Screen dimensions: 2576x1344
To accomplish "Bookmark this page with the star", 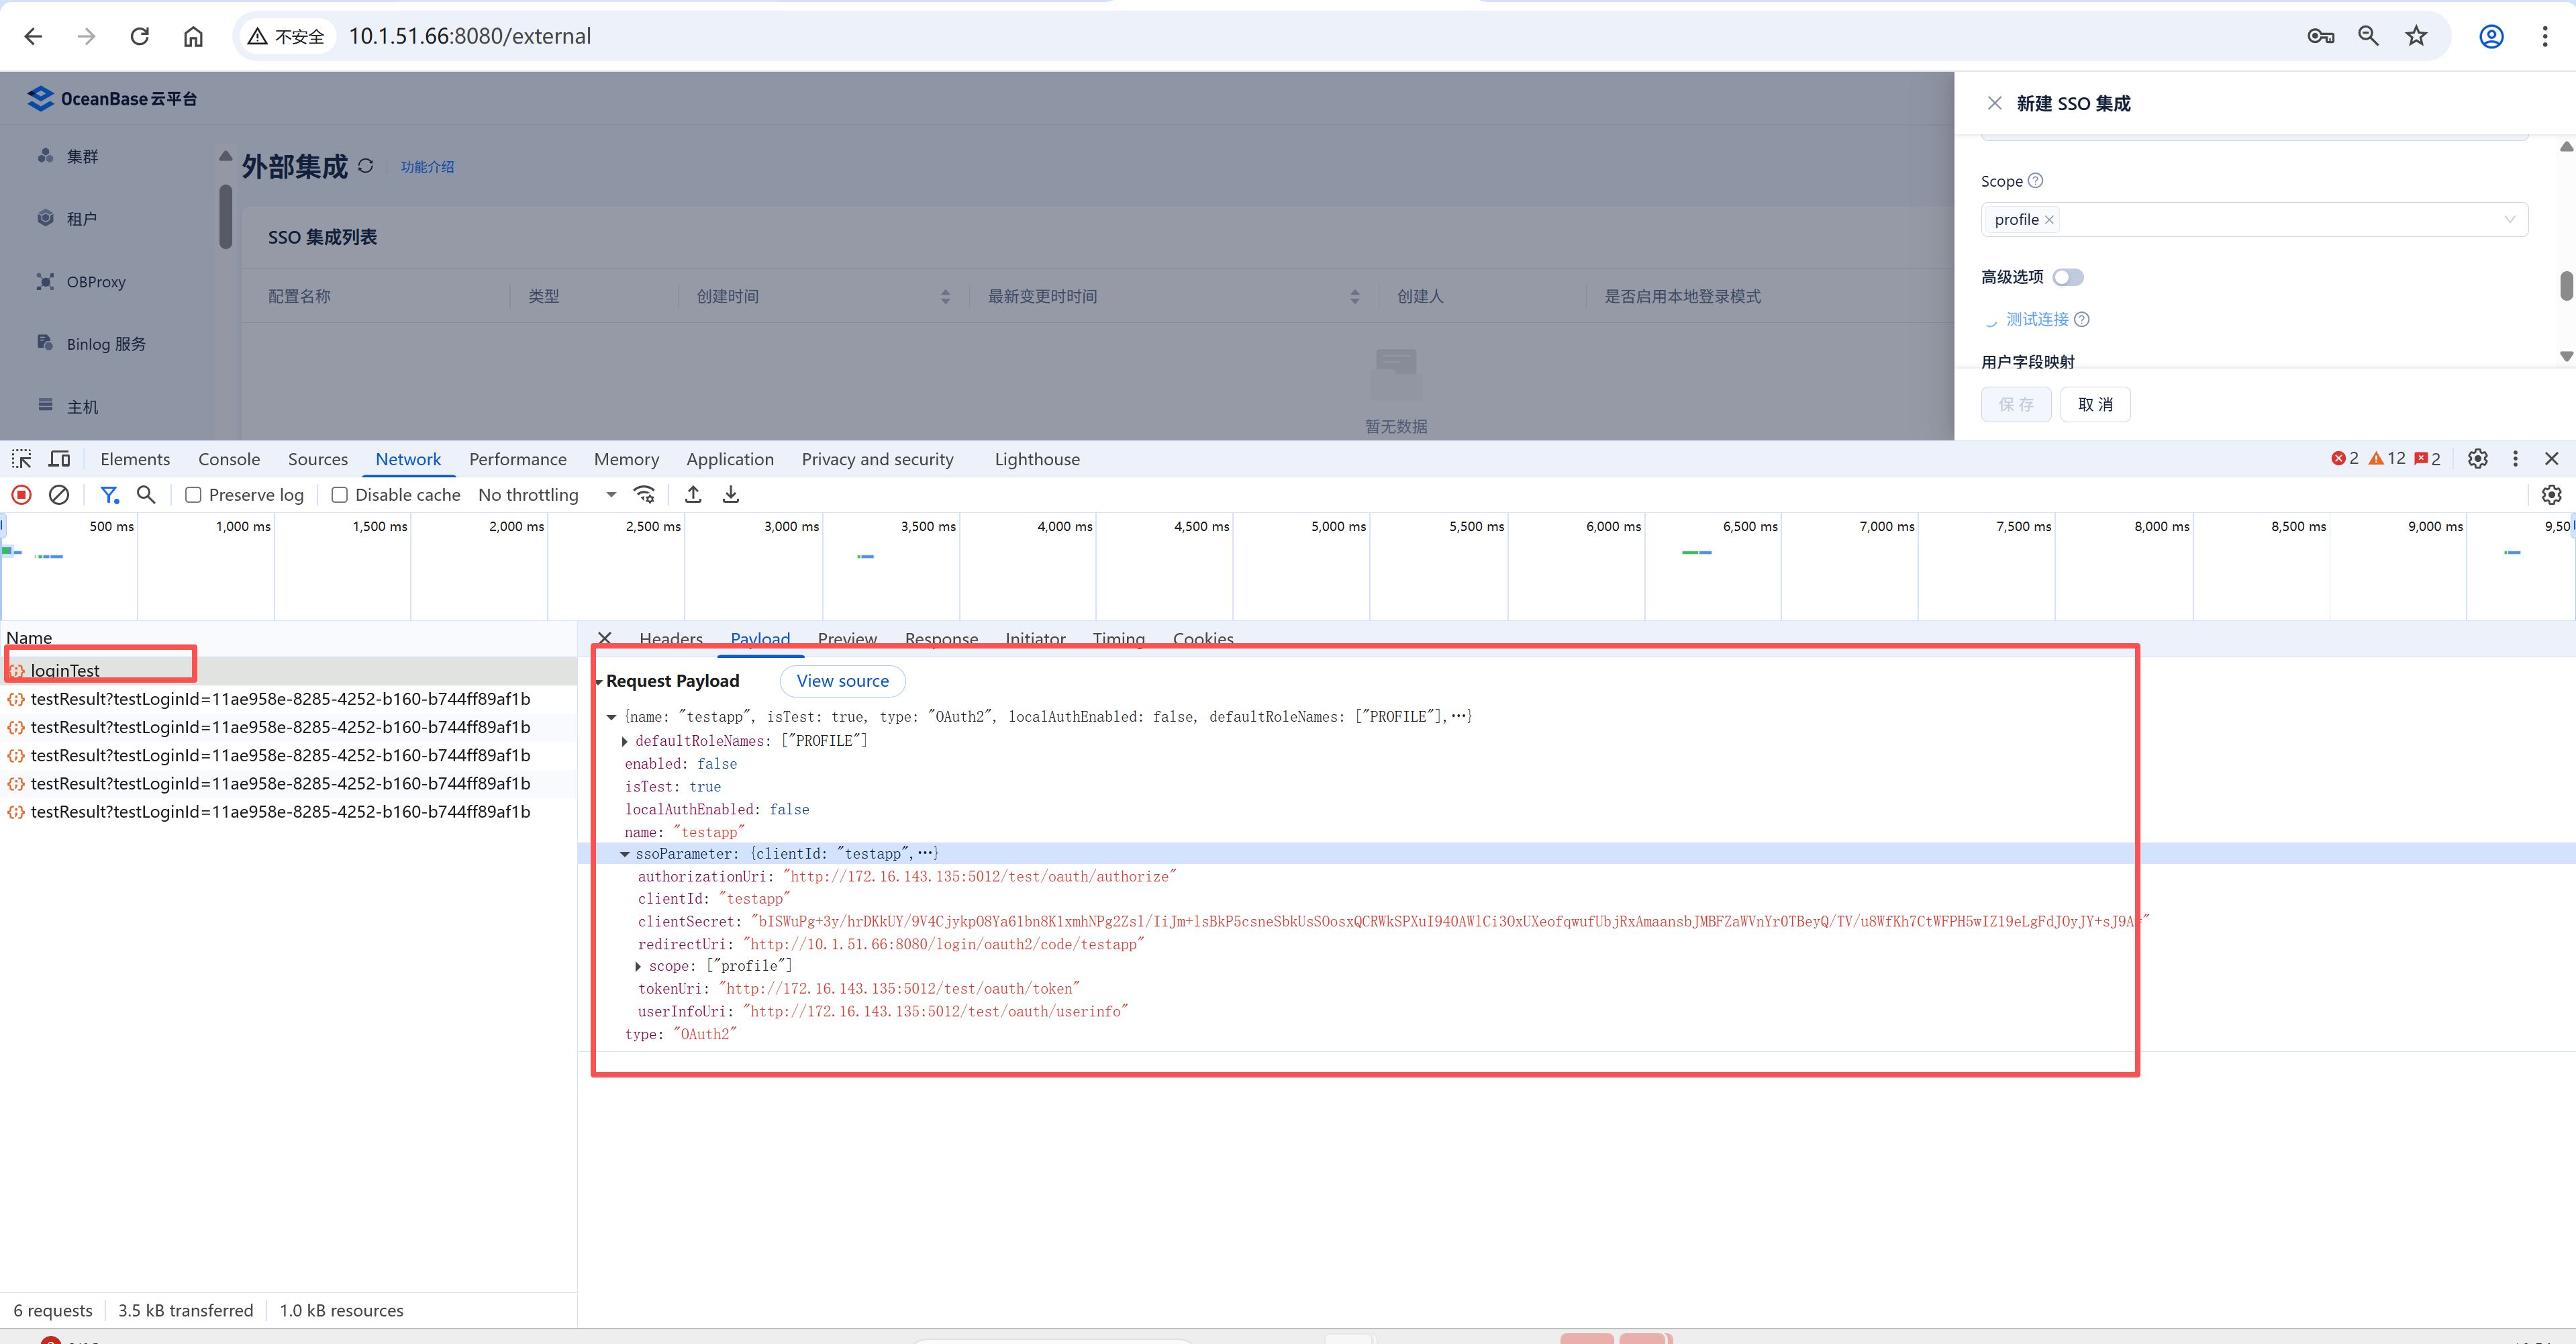I will click(2416, 36).
